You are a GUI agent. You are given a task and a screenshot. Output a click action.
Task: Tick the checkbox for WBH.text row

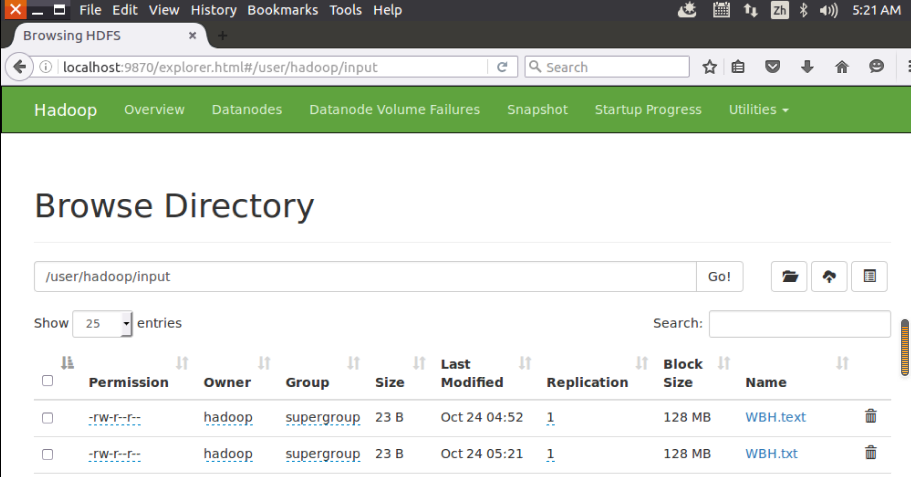[47, 418]
